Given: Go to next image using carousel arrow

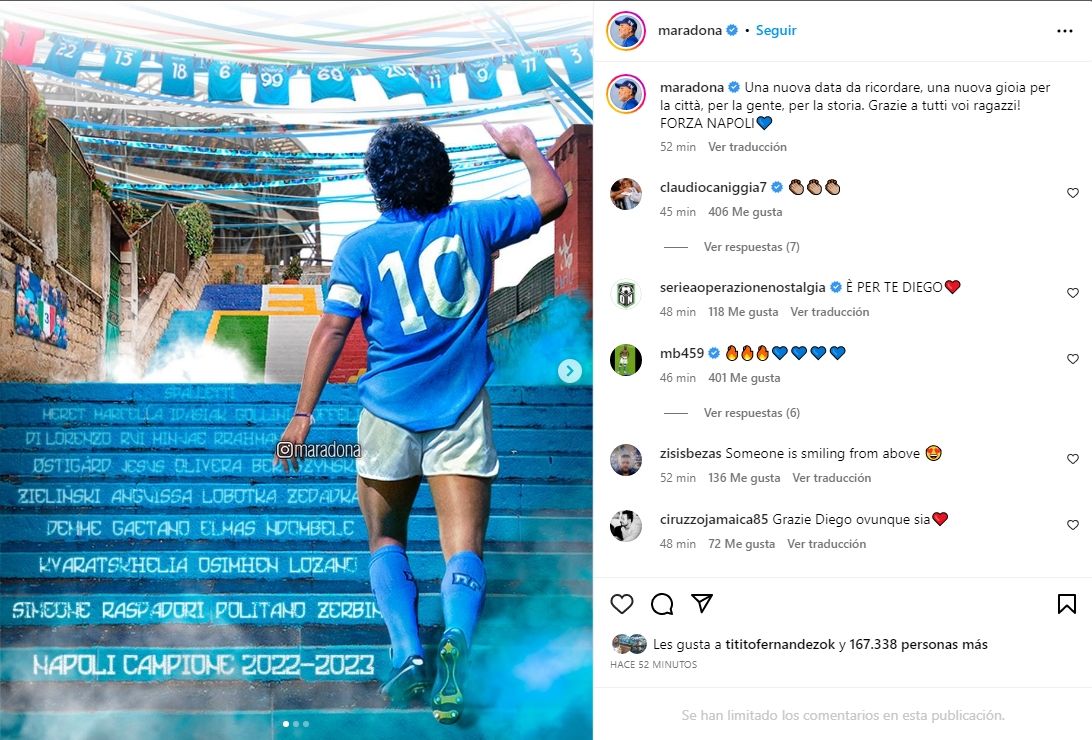Looking at the screenshot, I should [570, 371].
